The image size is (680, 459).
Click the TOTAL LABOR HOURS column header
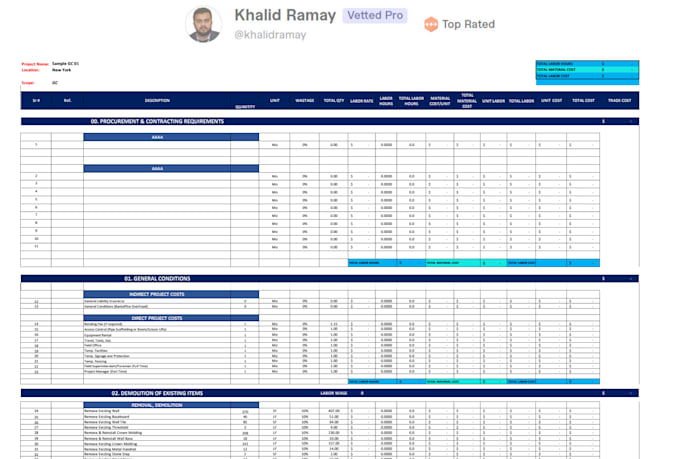[411, 101]
